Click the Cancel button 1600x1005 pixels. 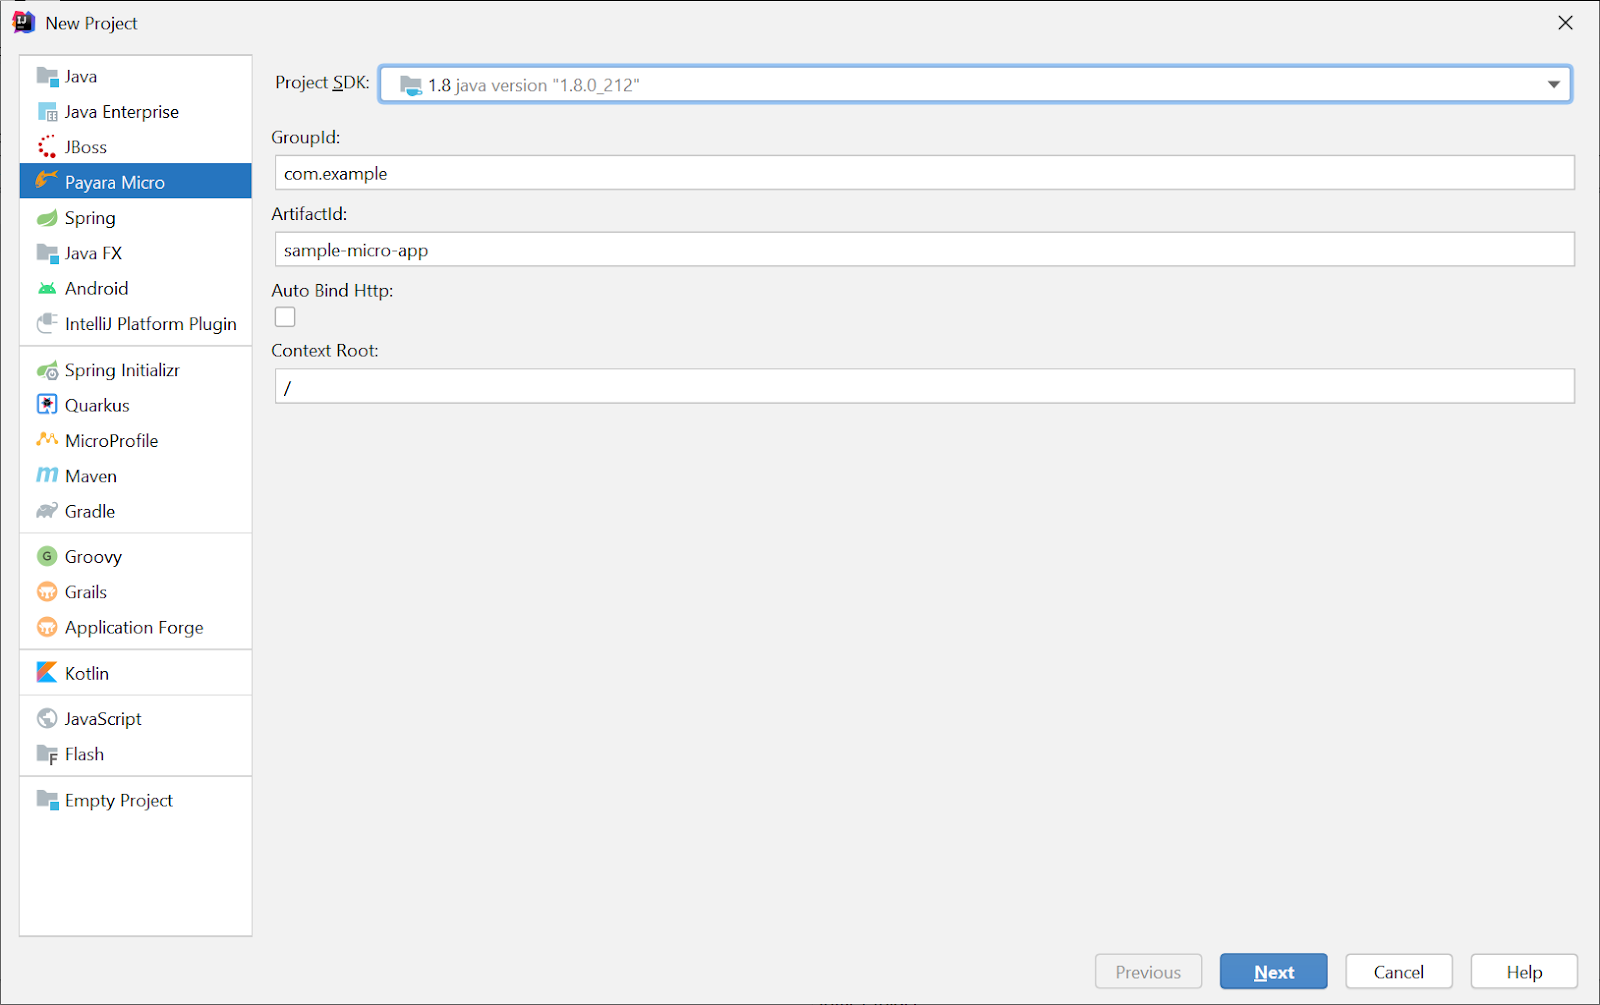pos(1399,972)
